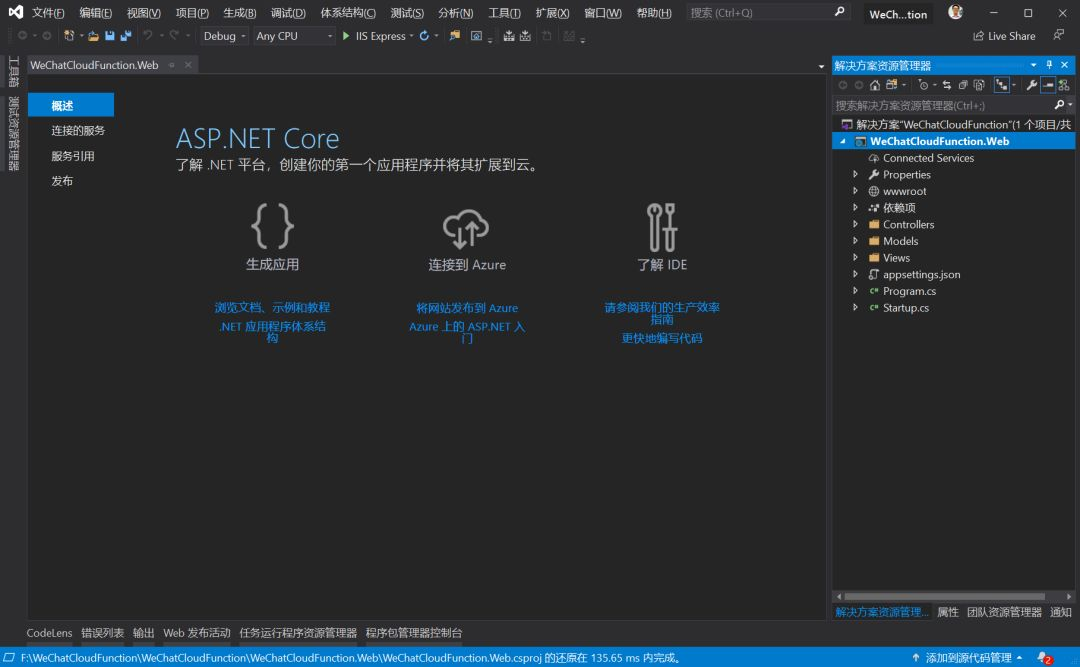Select the 发布 side tab
The image size is (1080, 667).
click(62, 181)
